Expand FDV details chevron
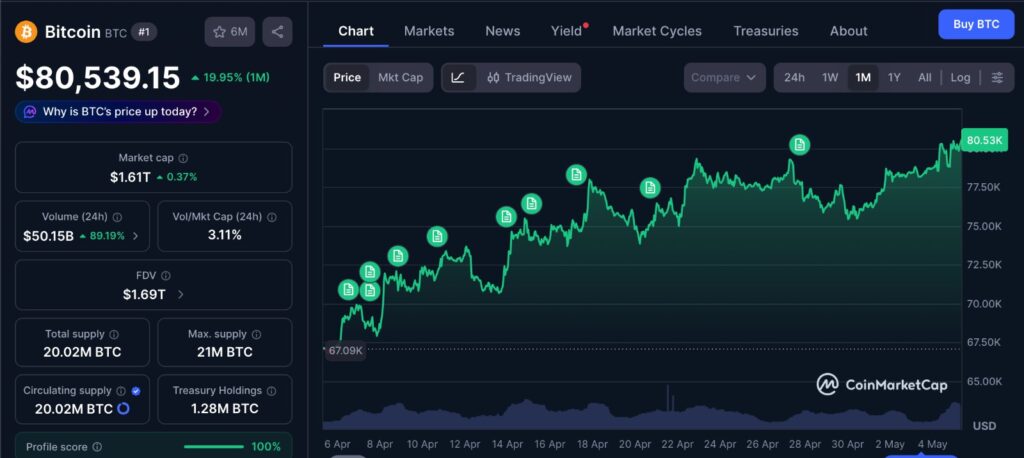 181,295
